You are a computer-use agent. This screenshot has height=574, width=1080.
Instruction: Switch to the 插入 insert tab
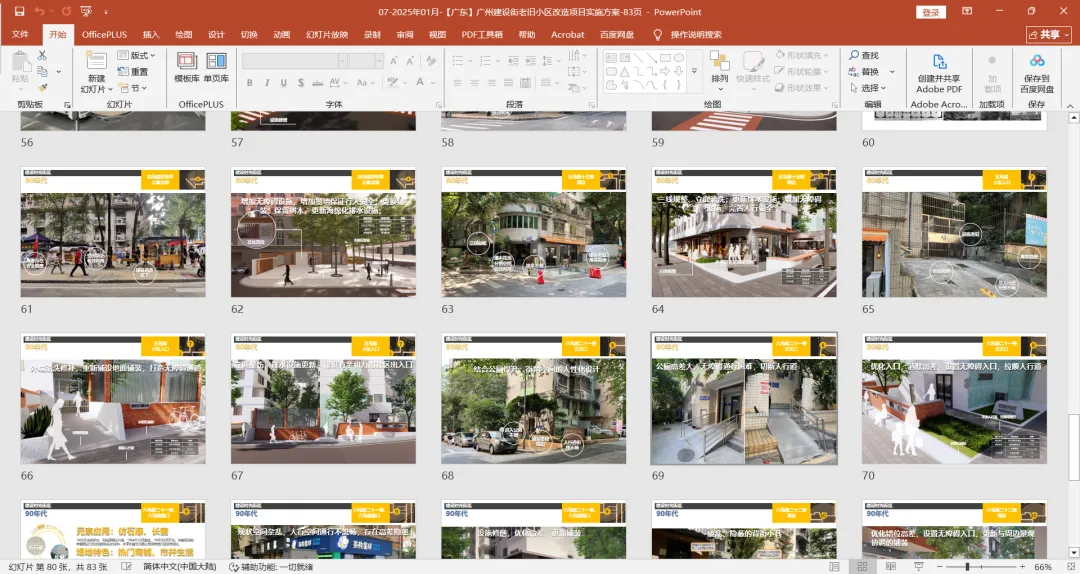click(151, 34)
